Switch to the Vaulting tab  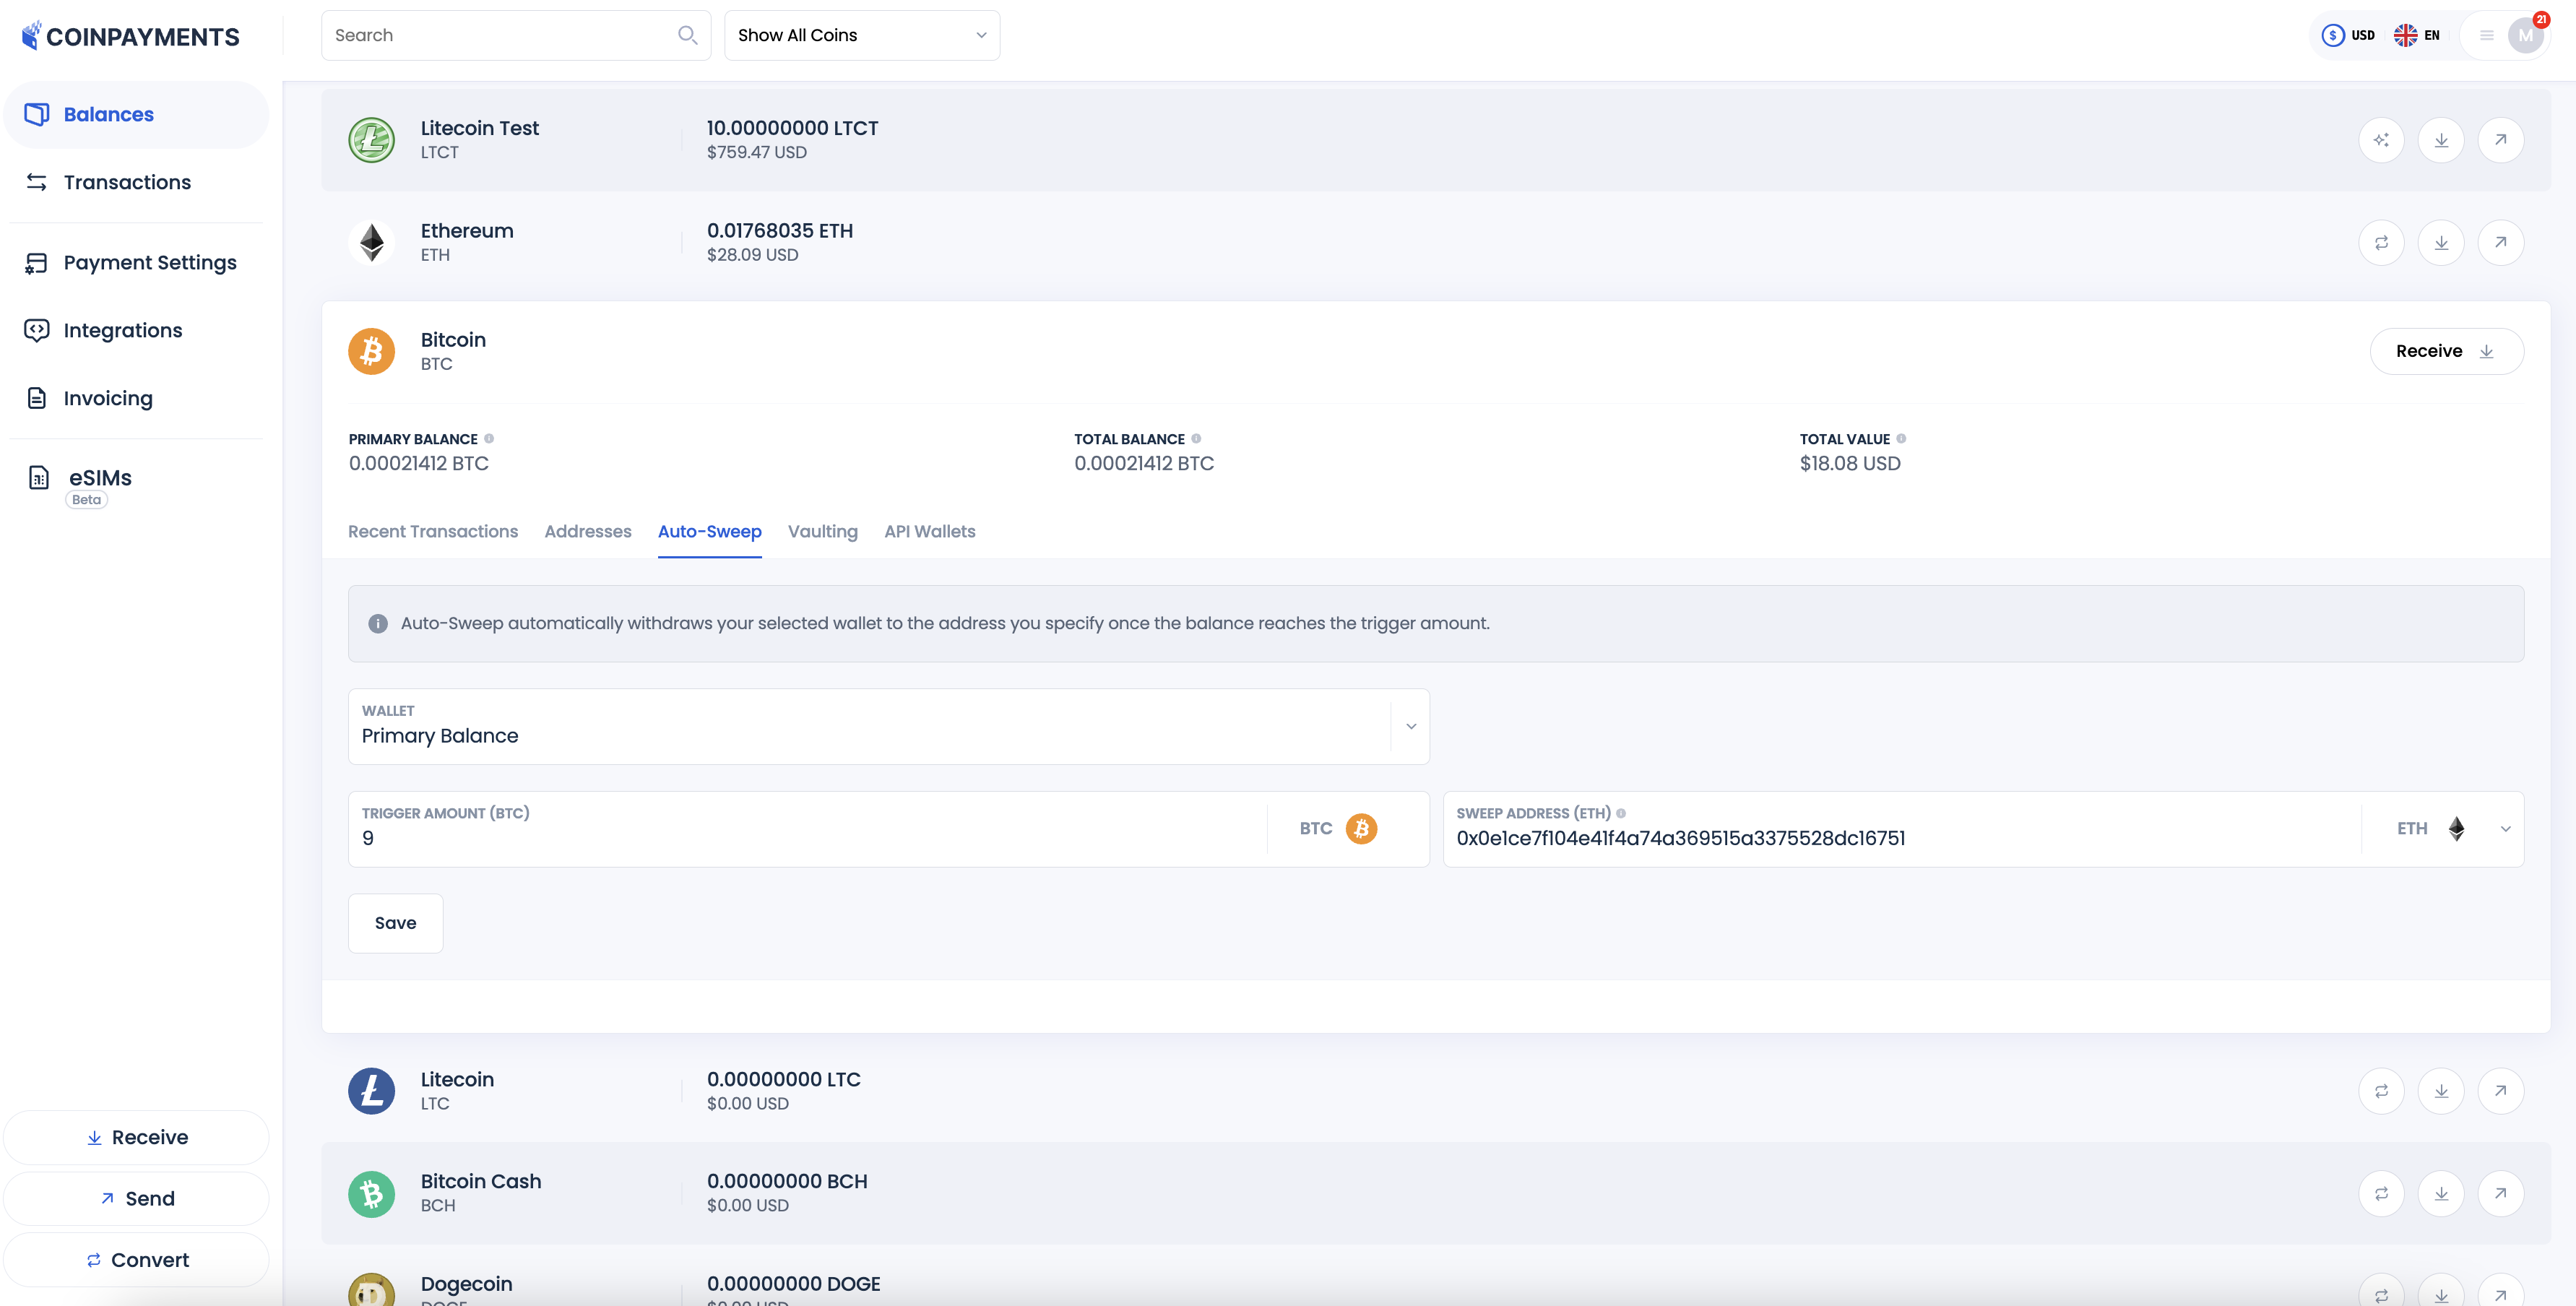point(822,532)
